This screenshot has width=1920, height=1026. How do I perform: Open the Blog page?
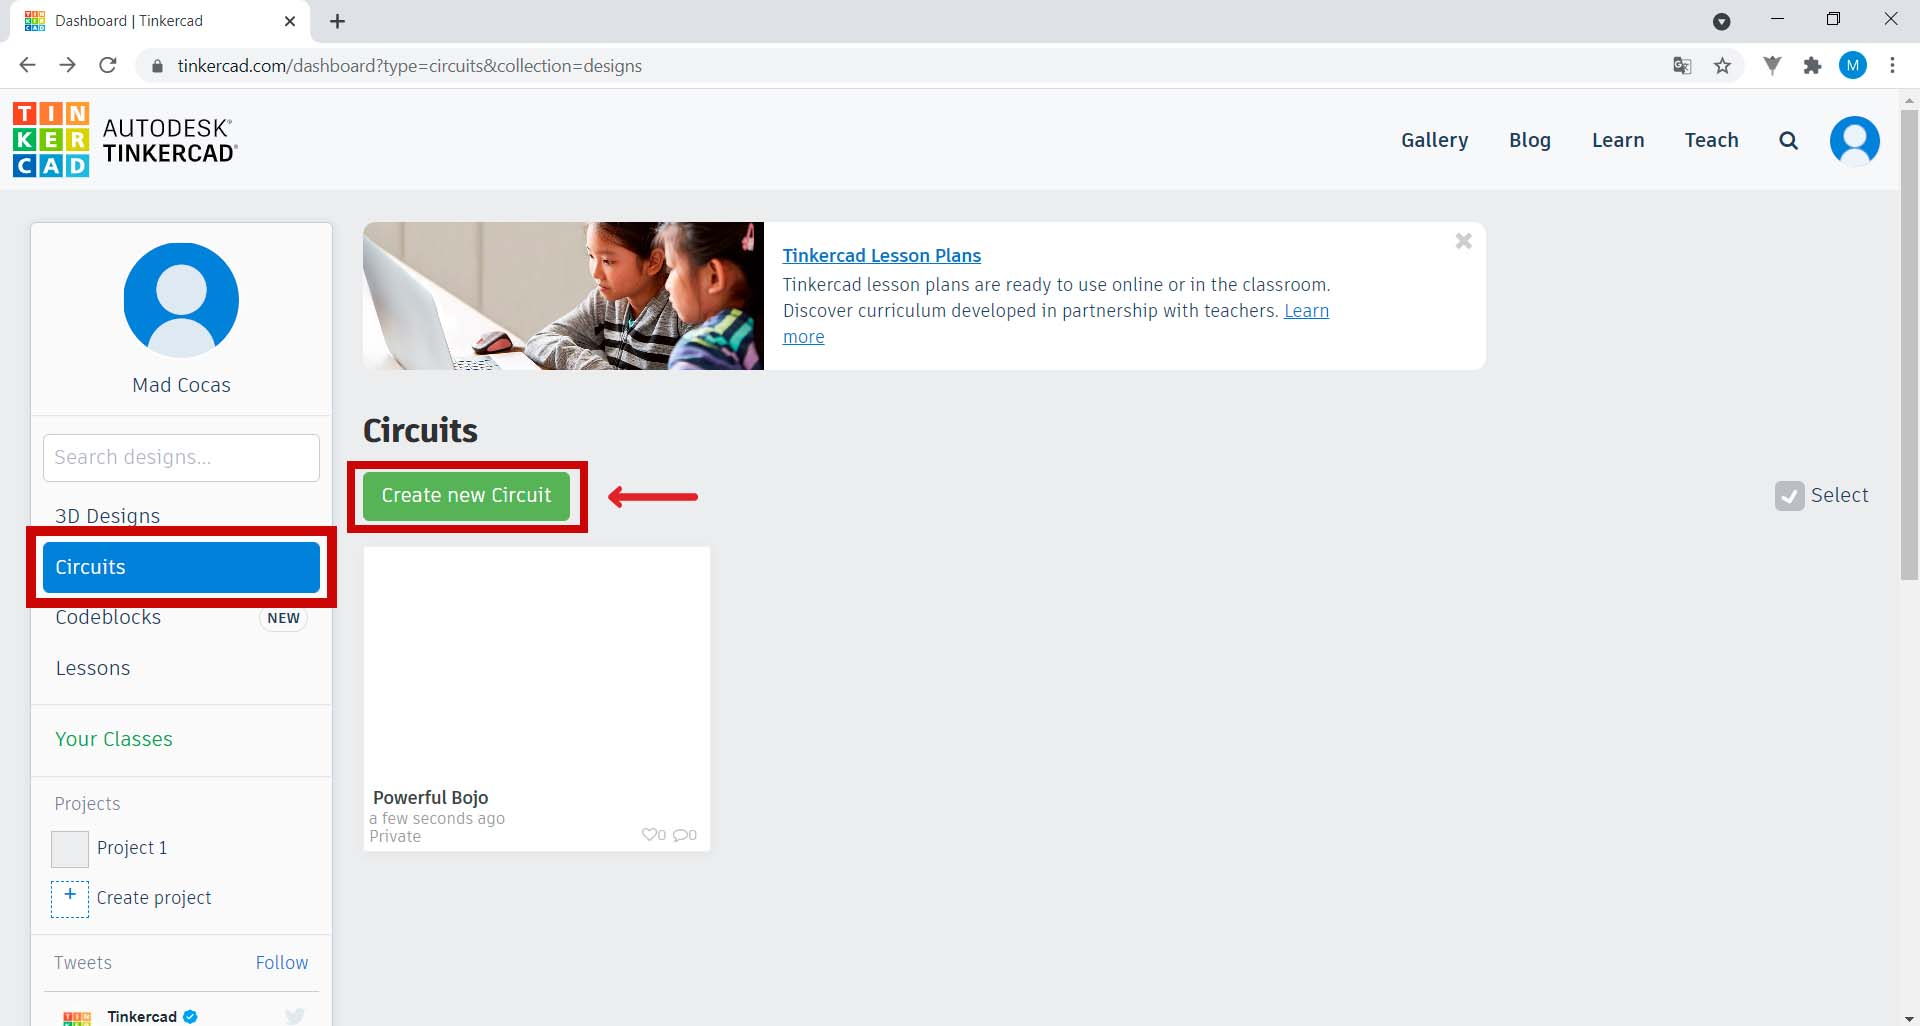1530,140
